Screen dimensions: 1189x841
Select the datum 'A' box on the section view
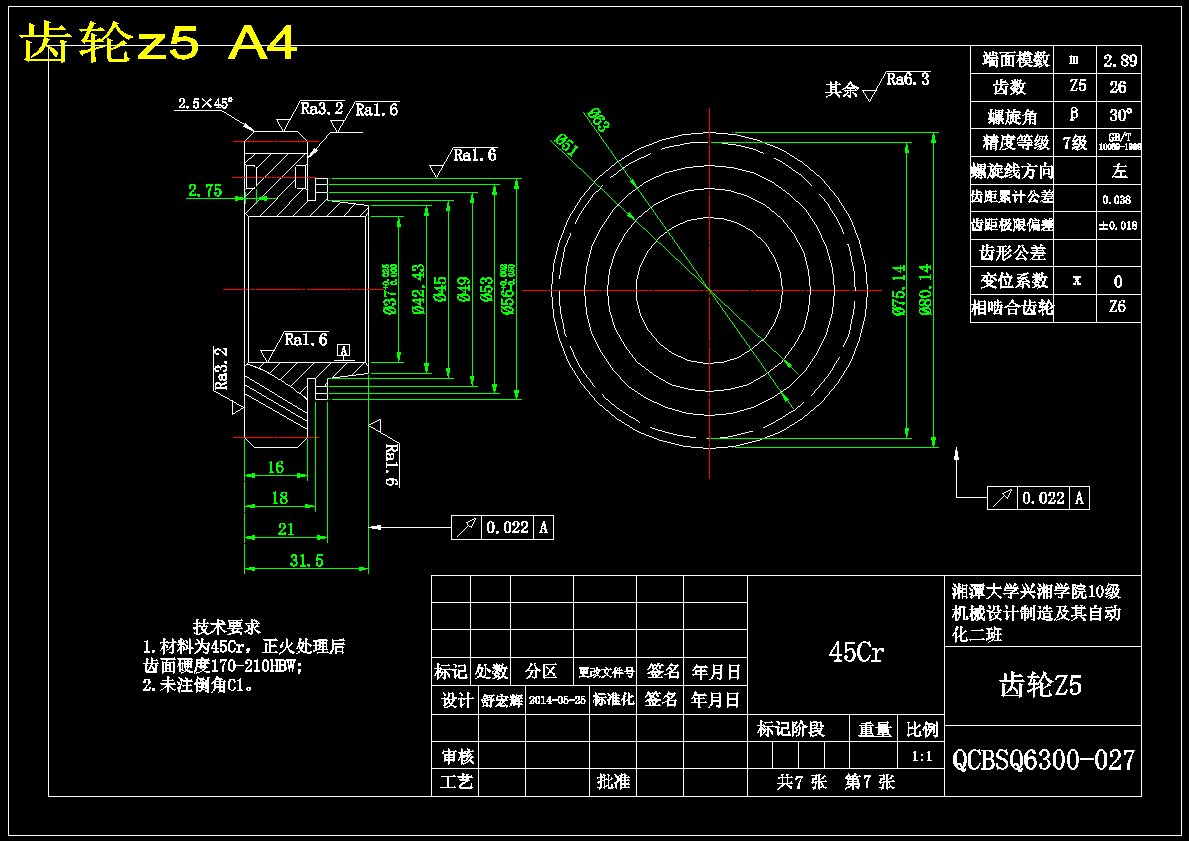(344, 350)
